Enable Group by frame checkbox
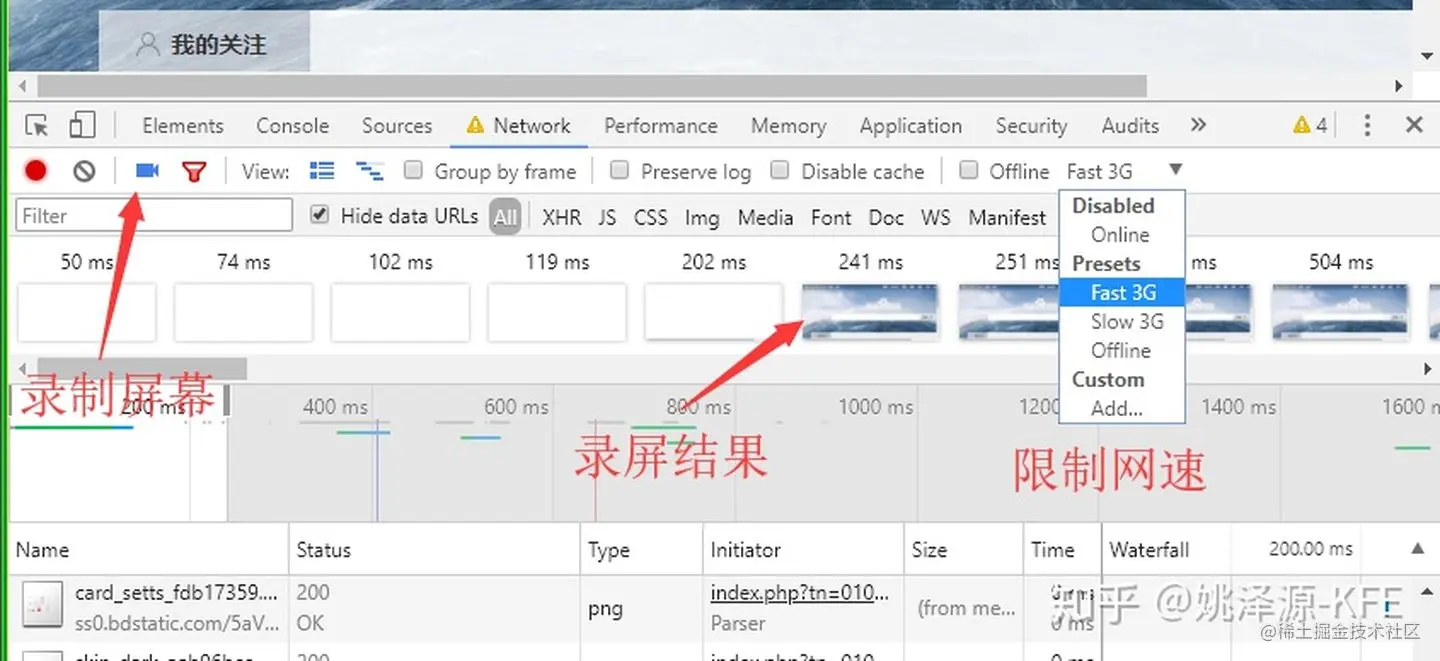 pyautogui.click(x=413, y=170)
